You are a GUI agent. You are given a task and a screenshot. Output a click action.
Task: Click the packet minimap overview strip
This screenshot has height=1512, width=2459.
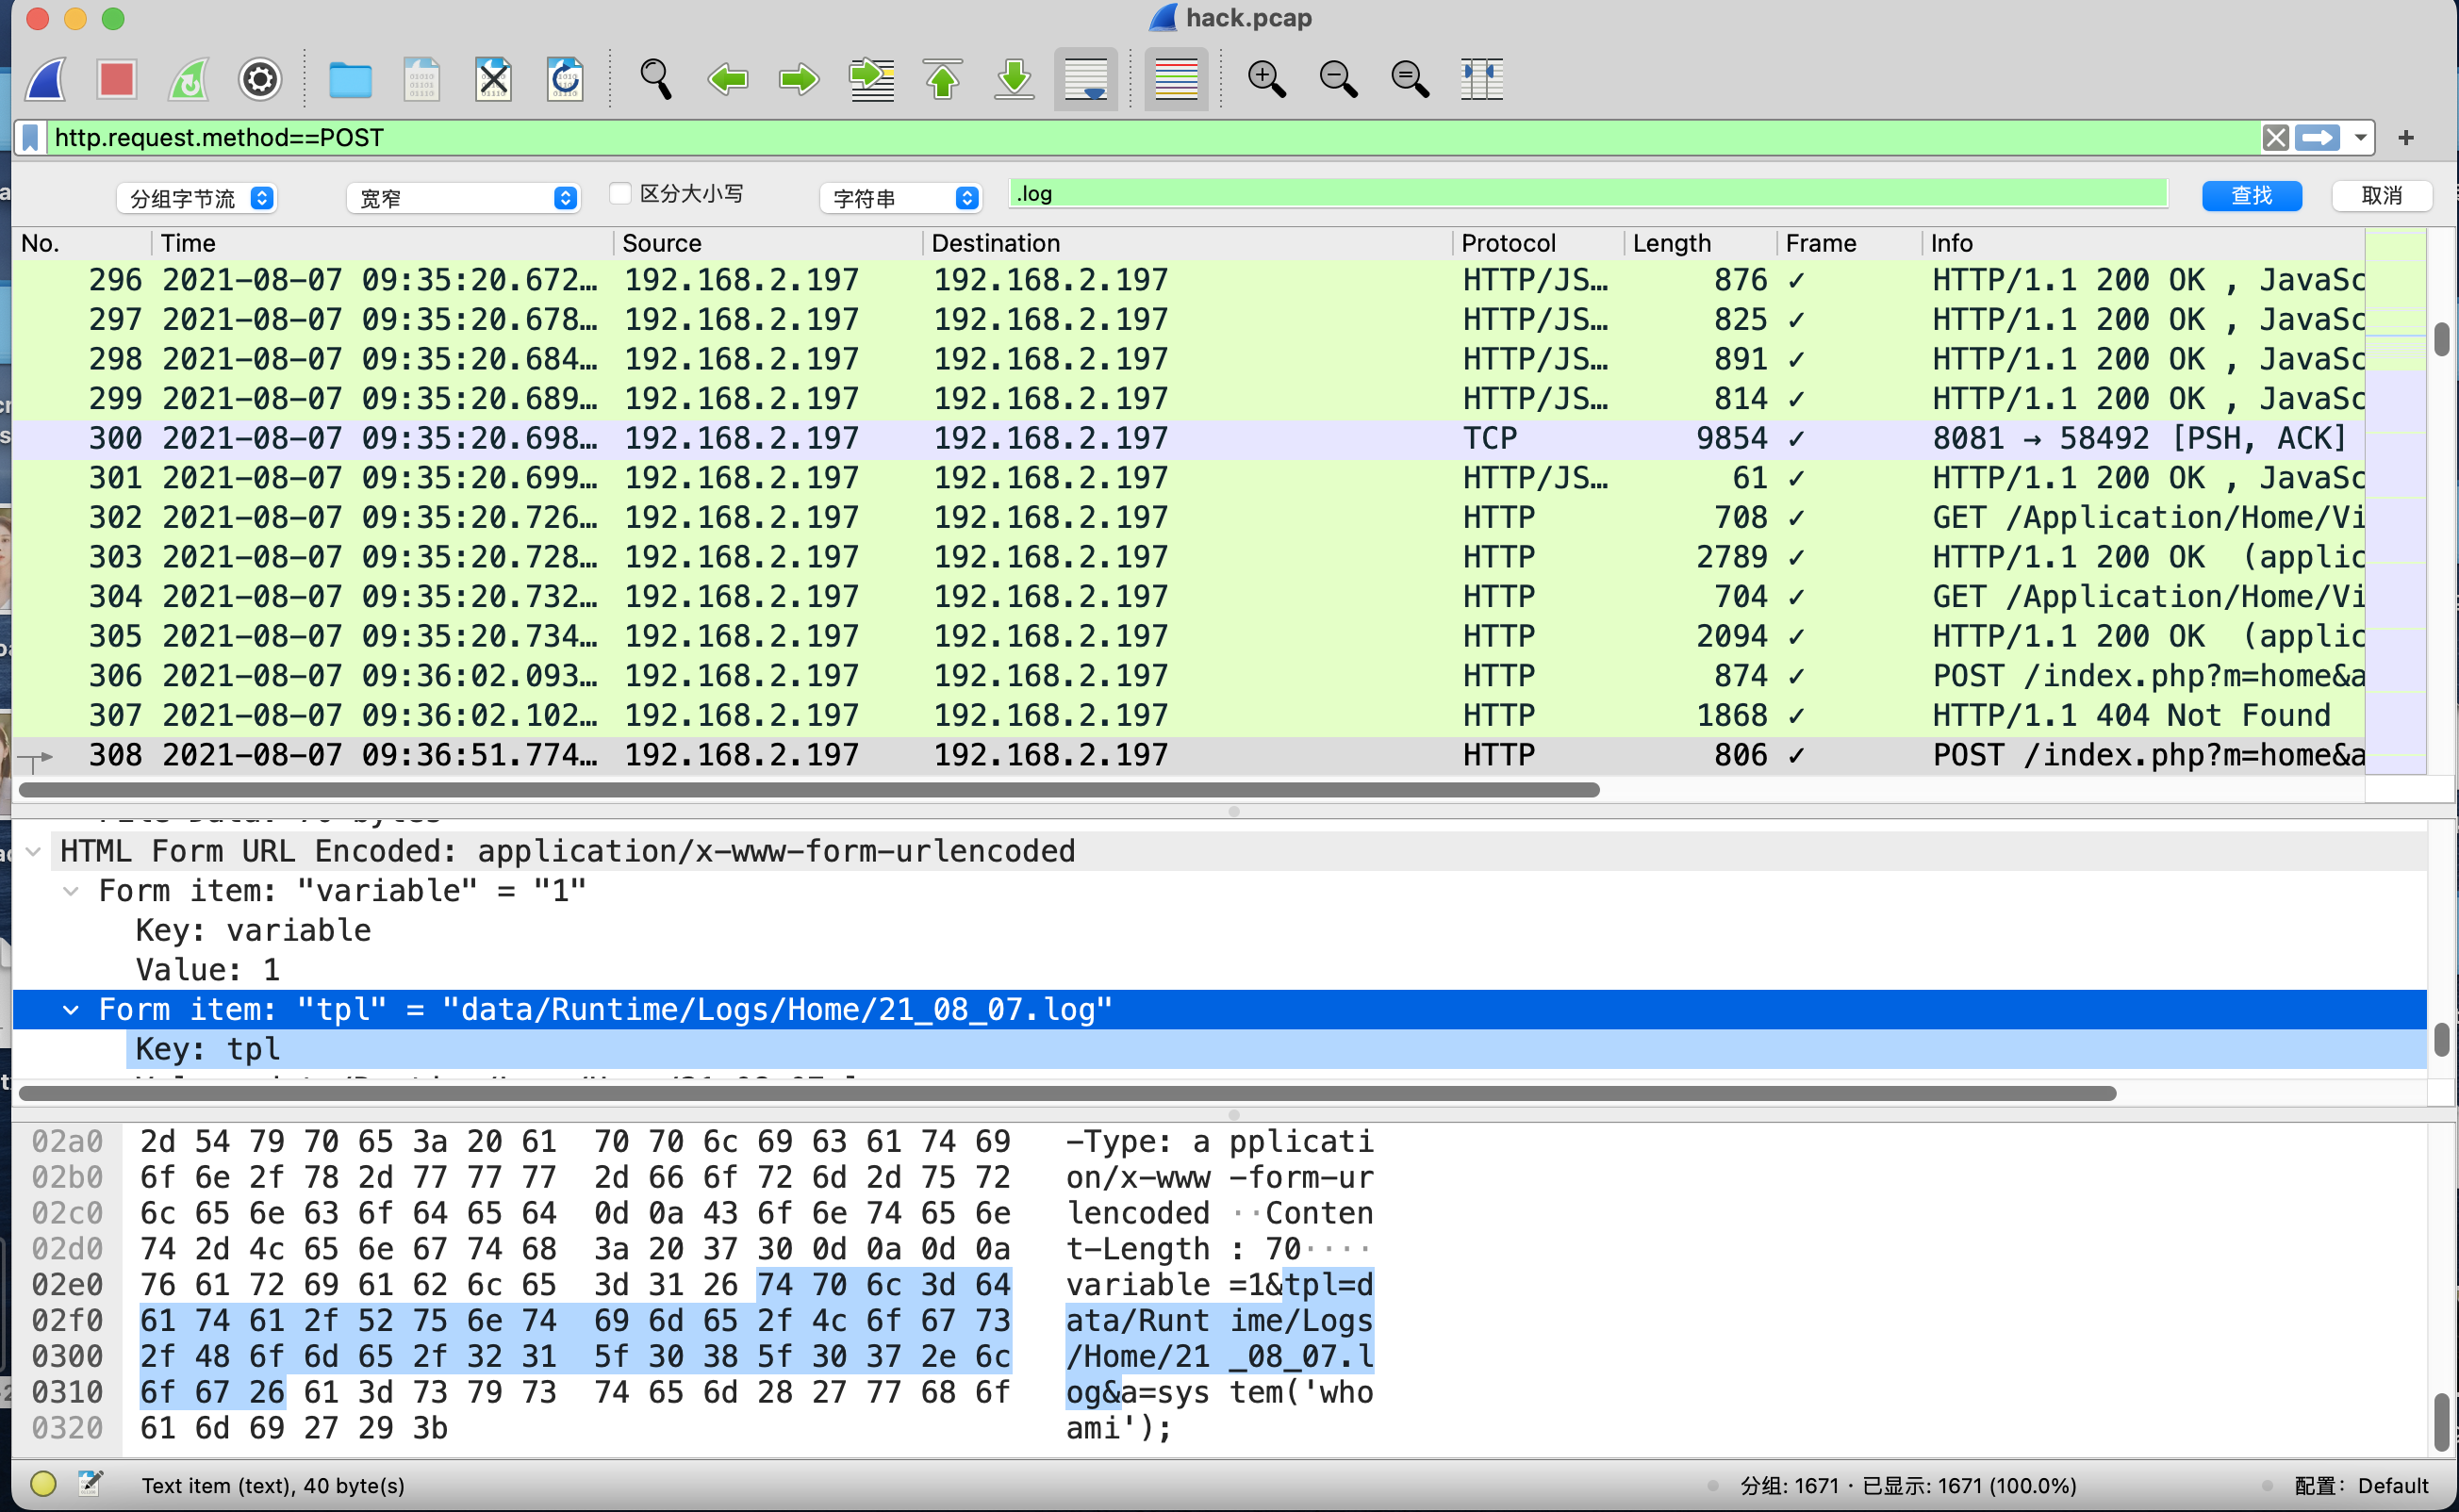(2394, 502)
